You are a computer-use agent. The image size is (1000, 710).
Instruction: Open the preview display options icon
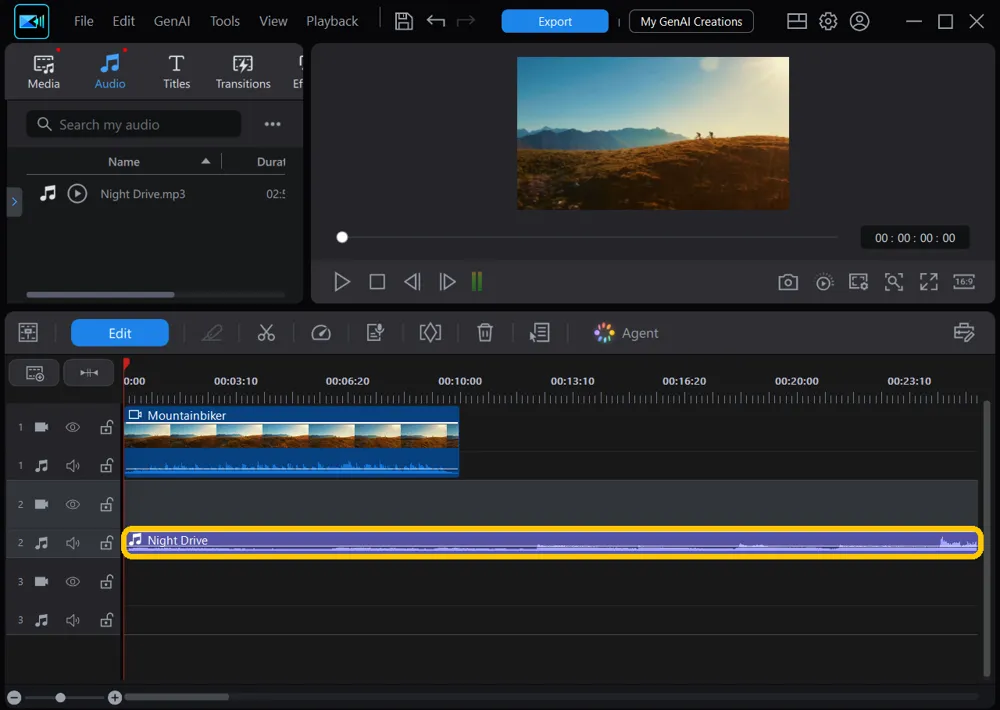click(x=858, y=282)
